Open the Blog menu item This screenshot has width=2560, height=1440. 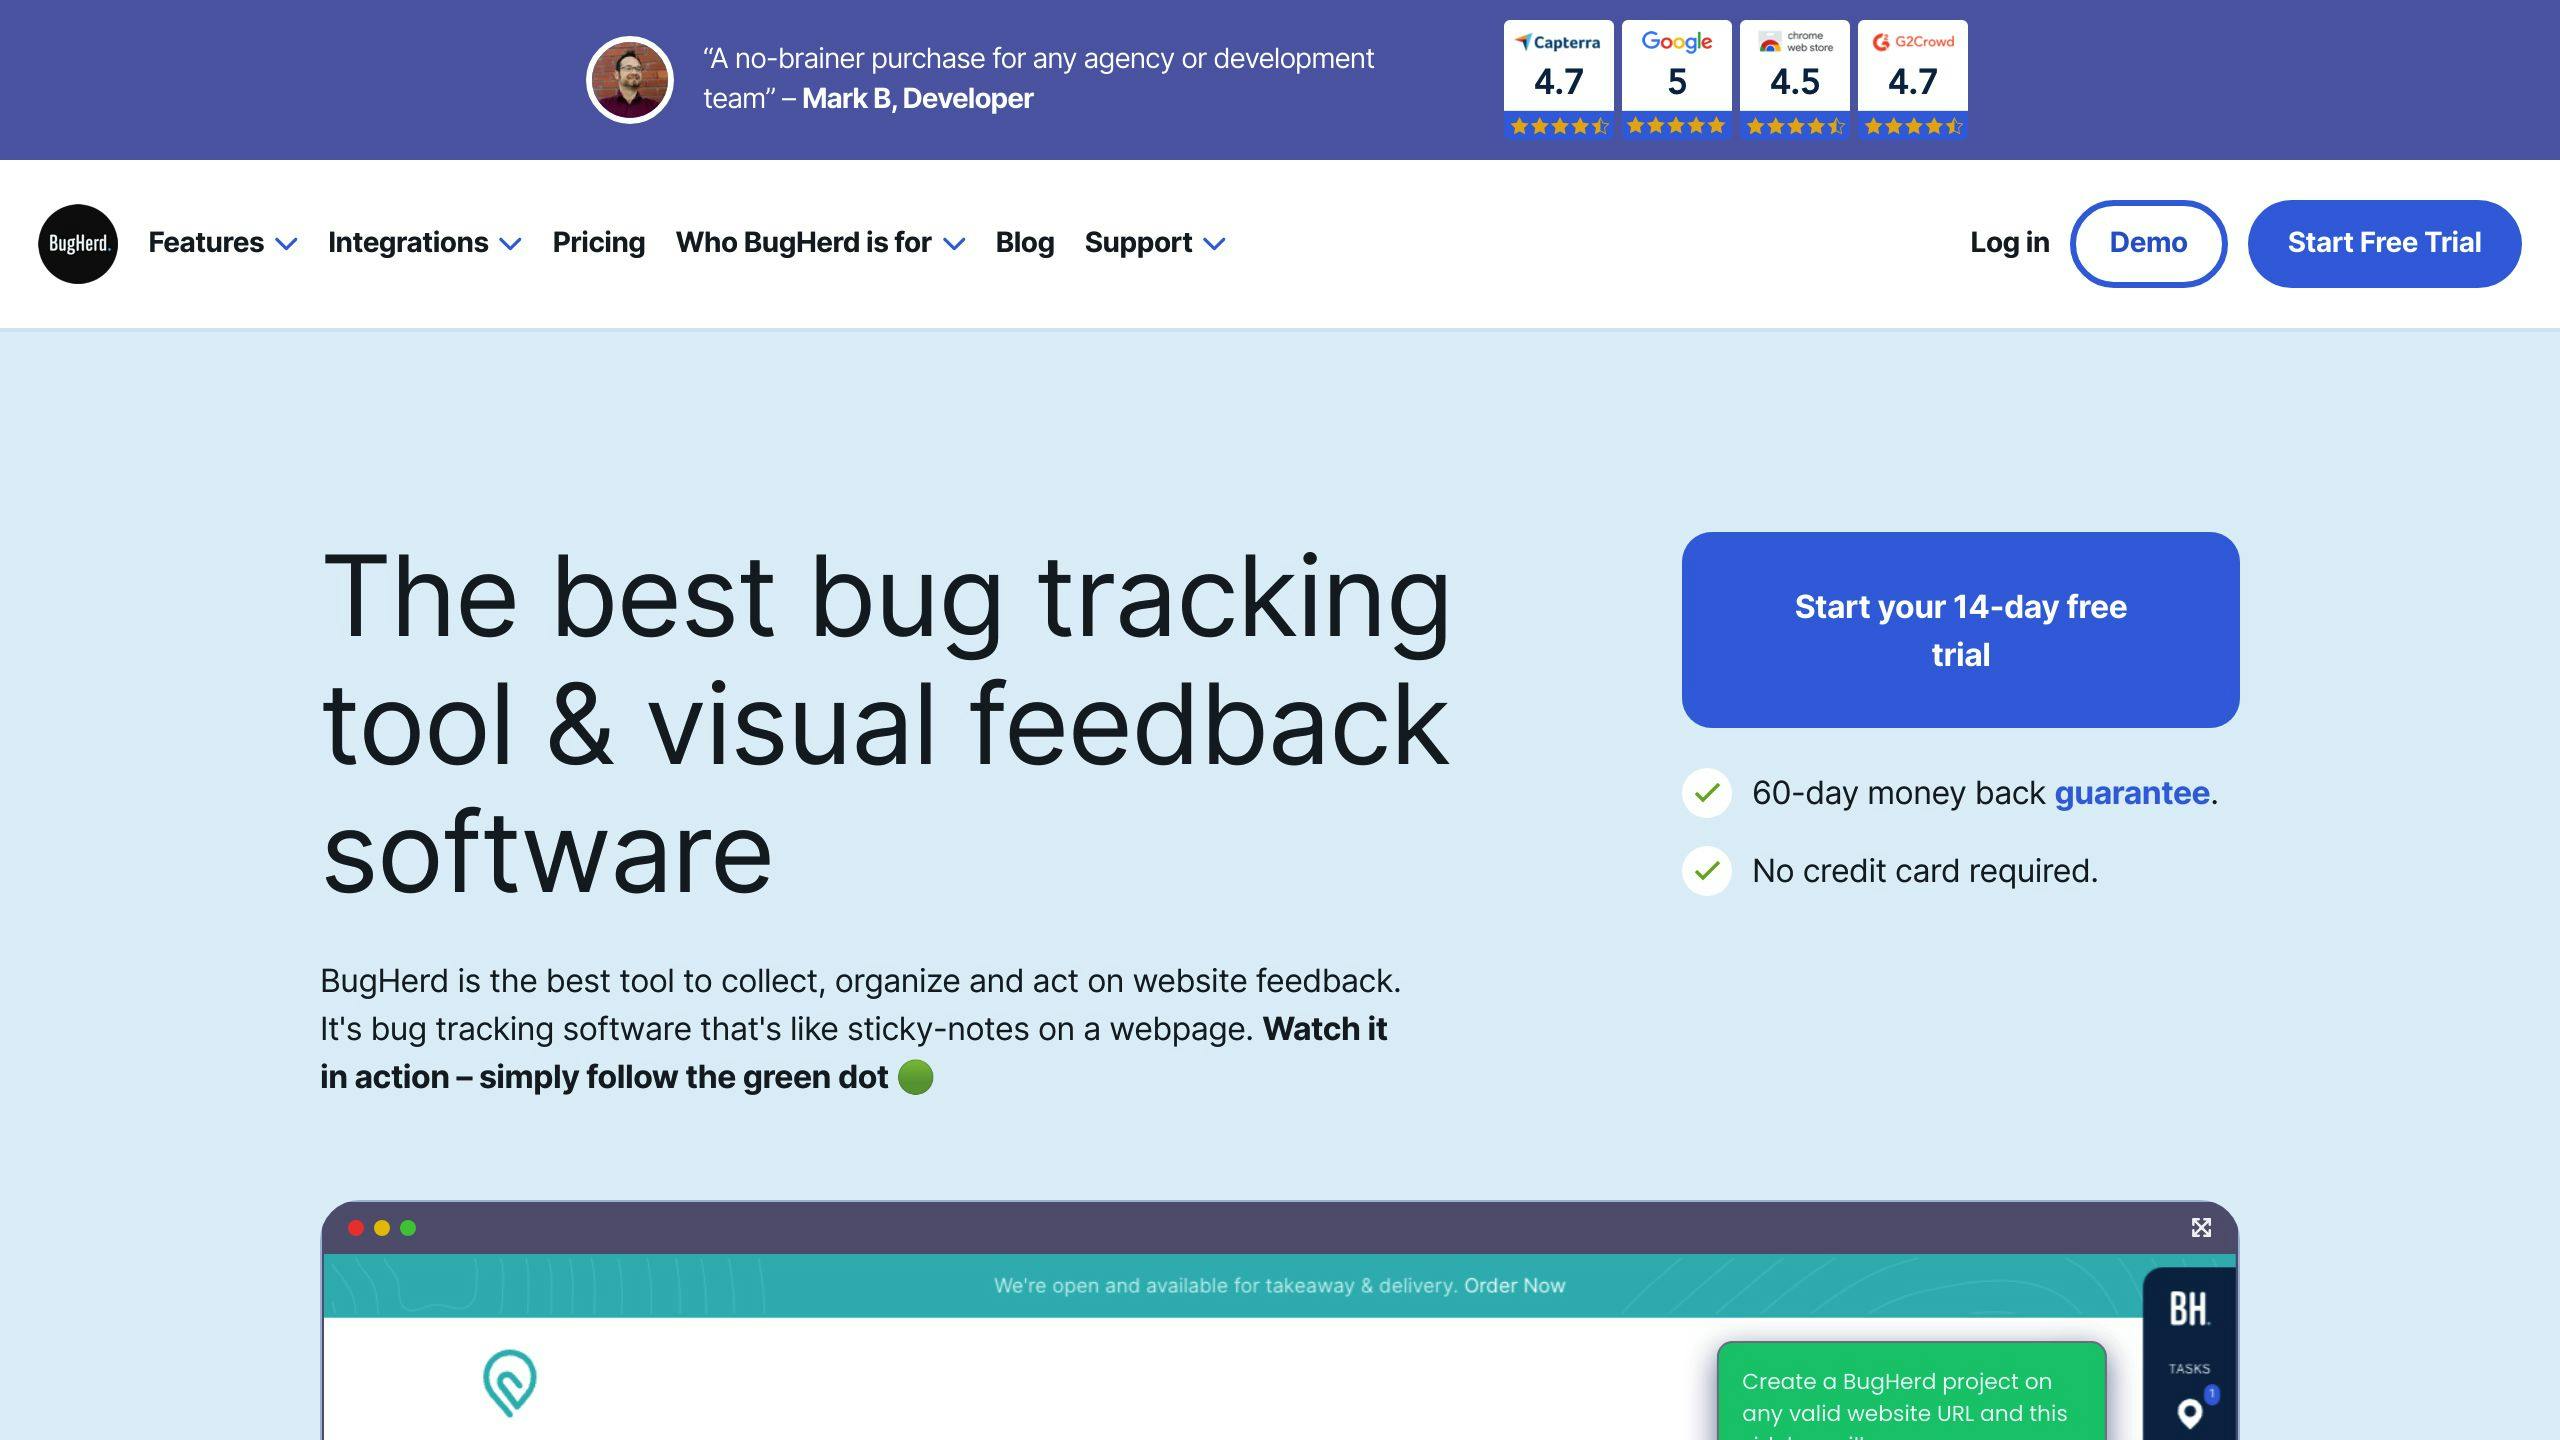1023,241
